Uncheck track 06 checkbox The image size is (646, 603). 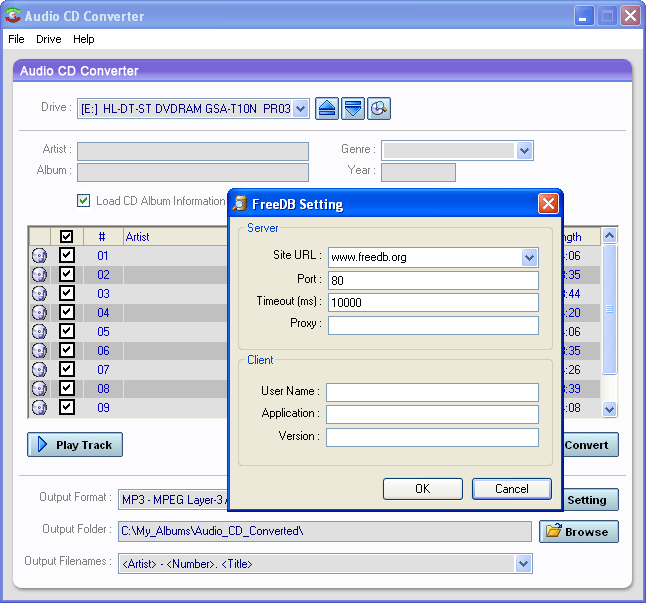click(x=67, y=350)
